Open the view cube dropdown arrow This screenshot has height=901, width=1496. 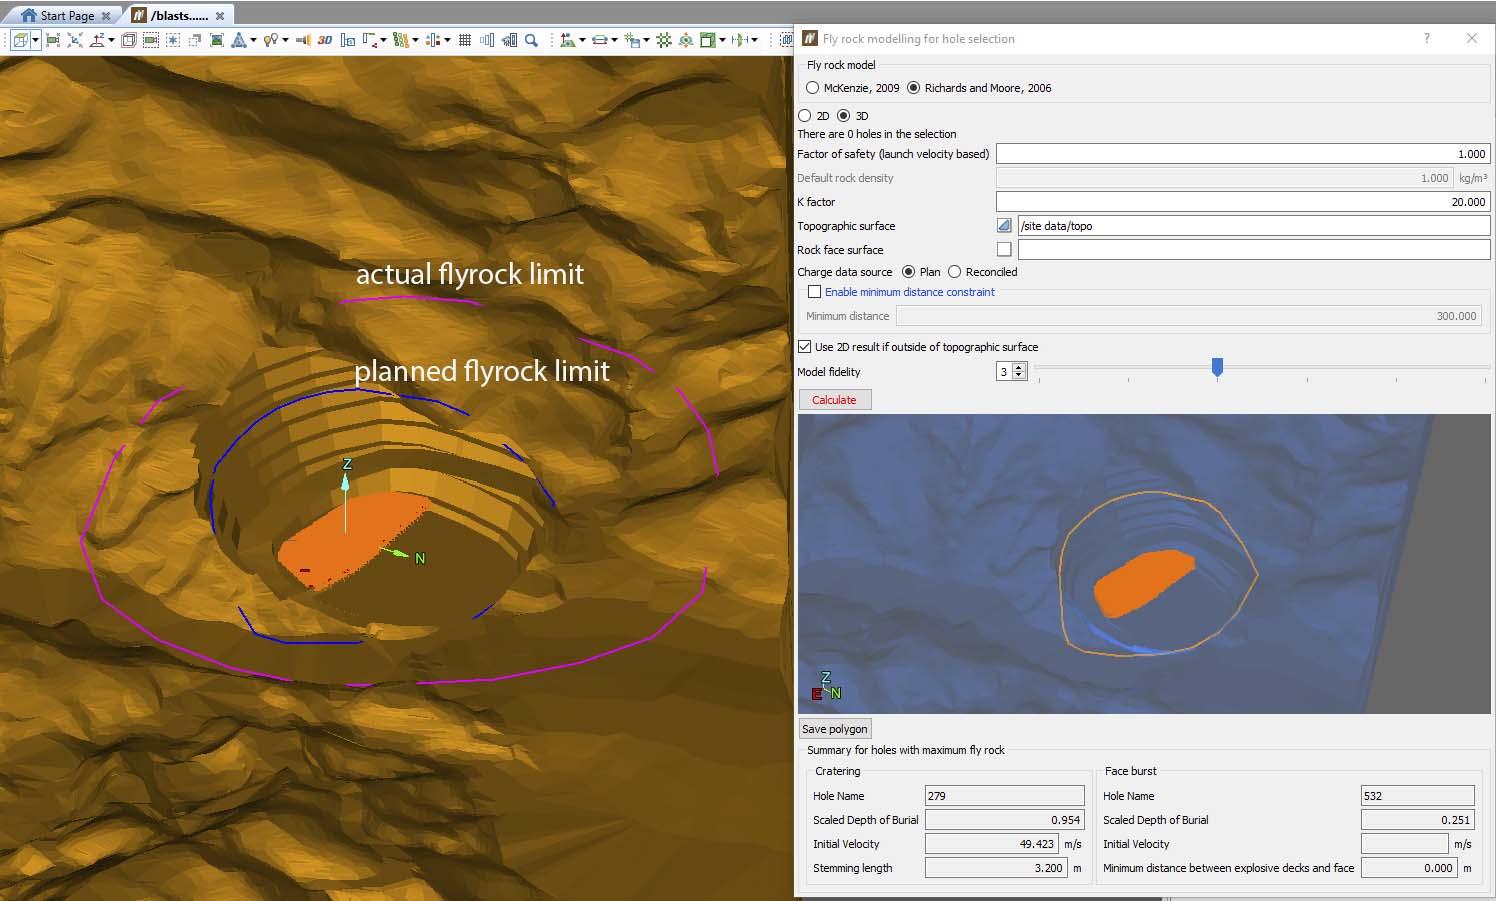(x=36, y=40)
